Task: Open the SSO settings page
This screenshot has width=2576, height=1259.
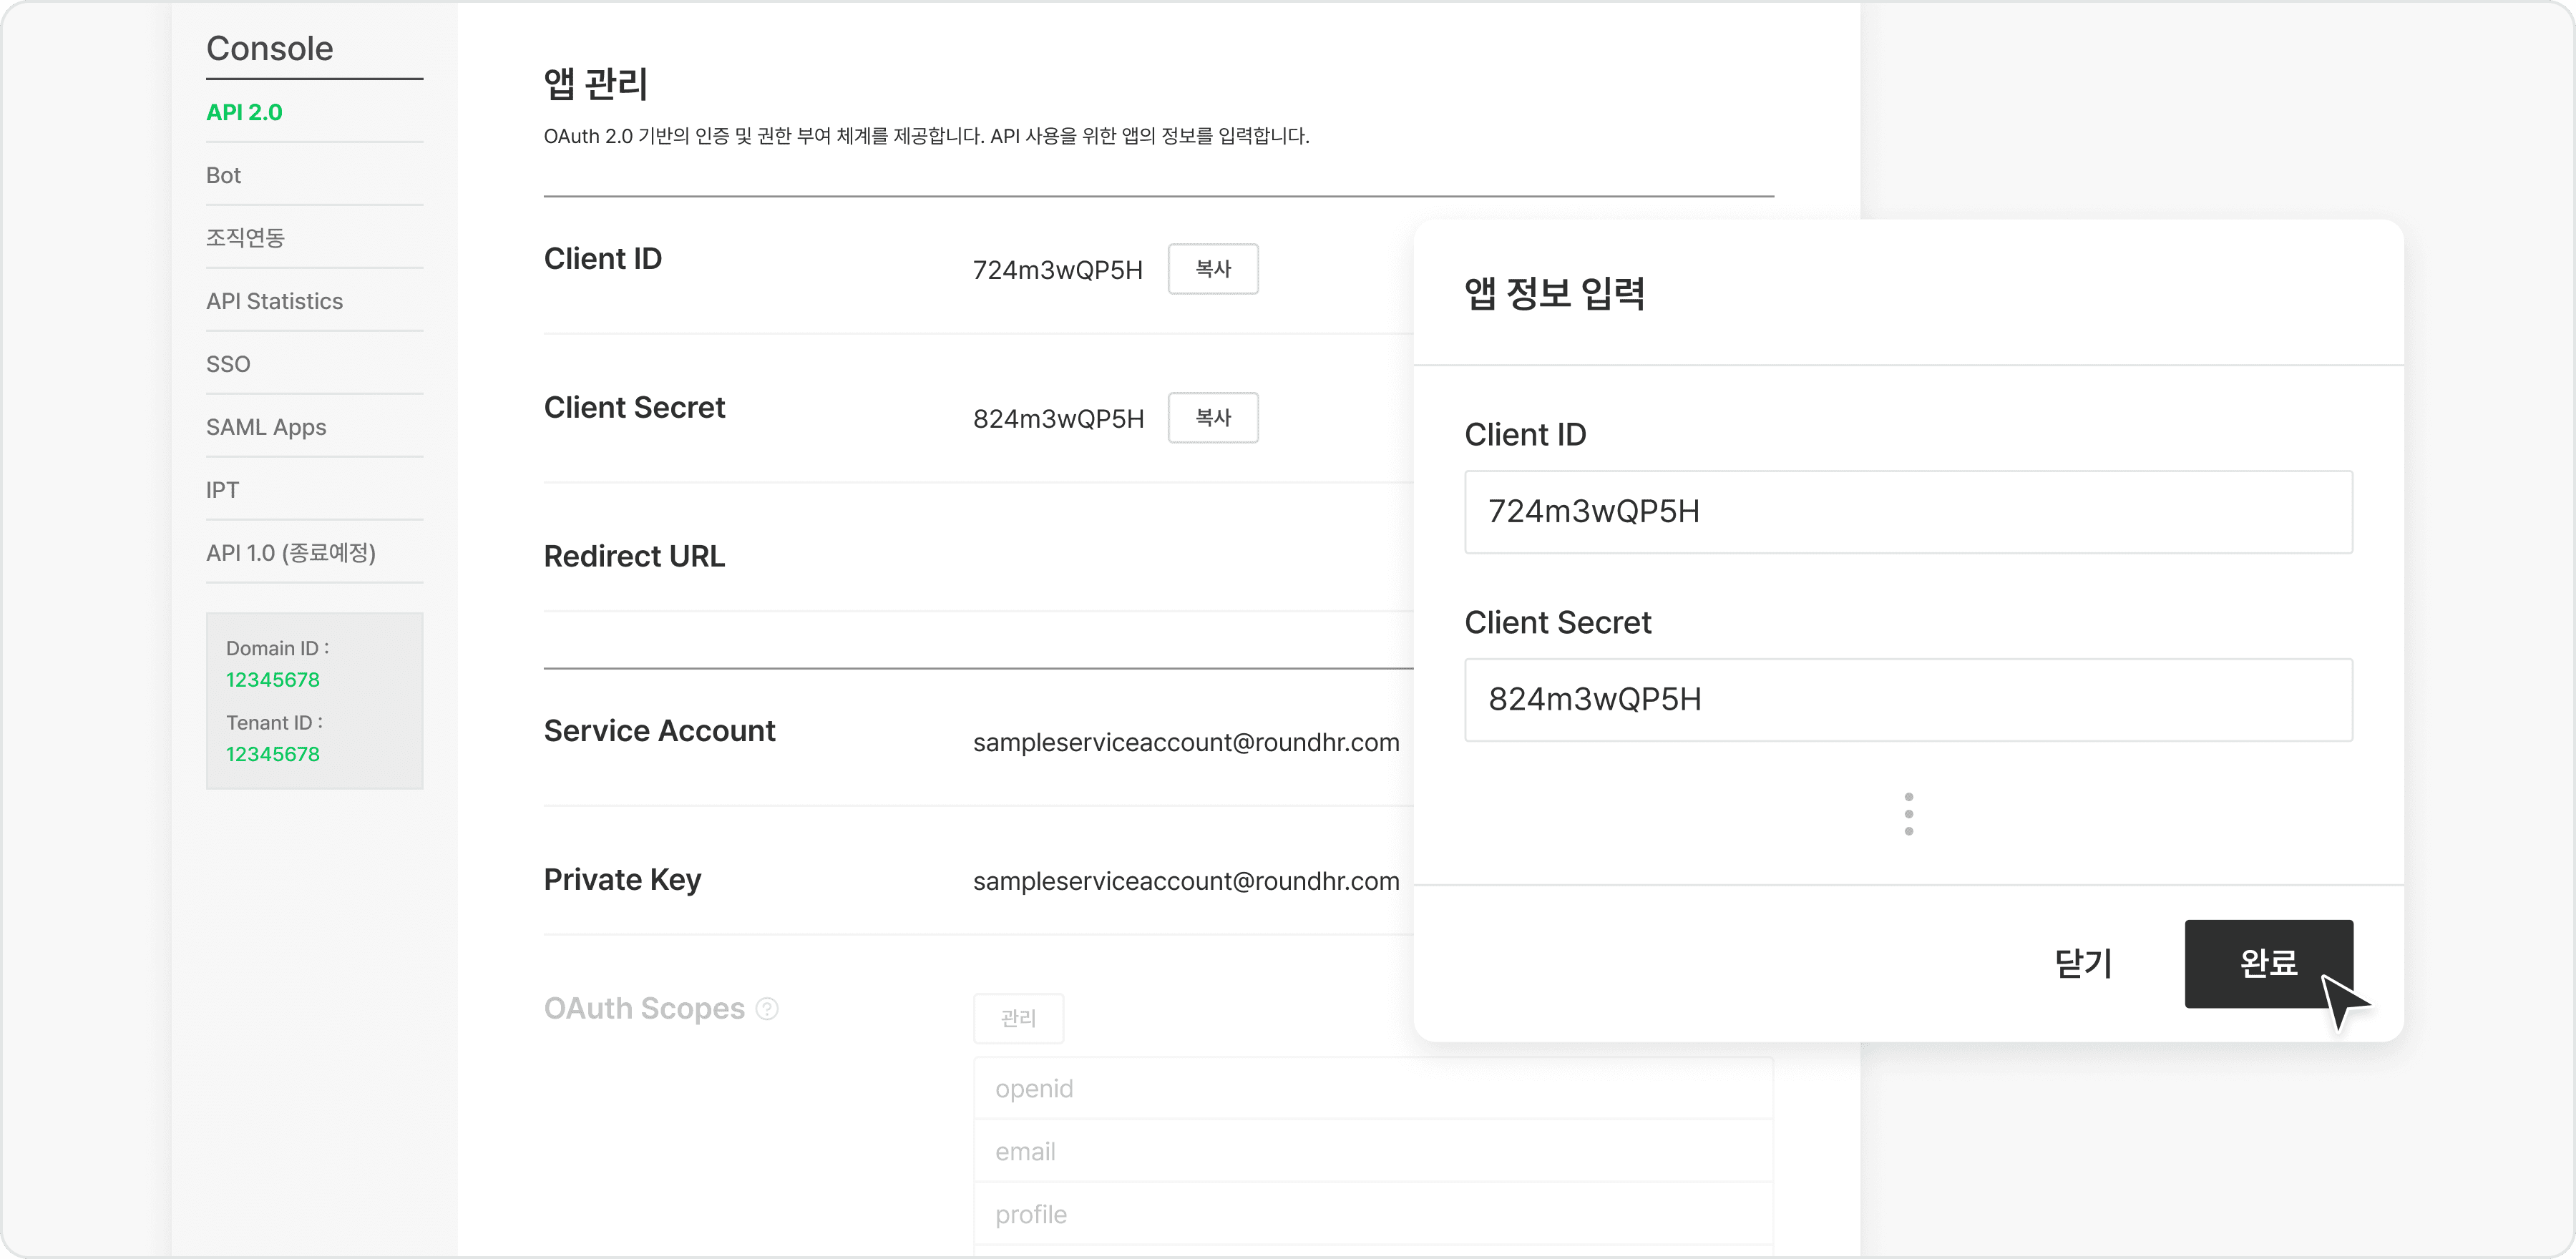Action: (x=228, y=363)
